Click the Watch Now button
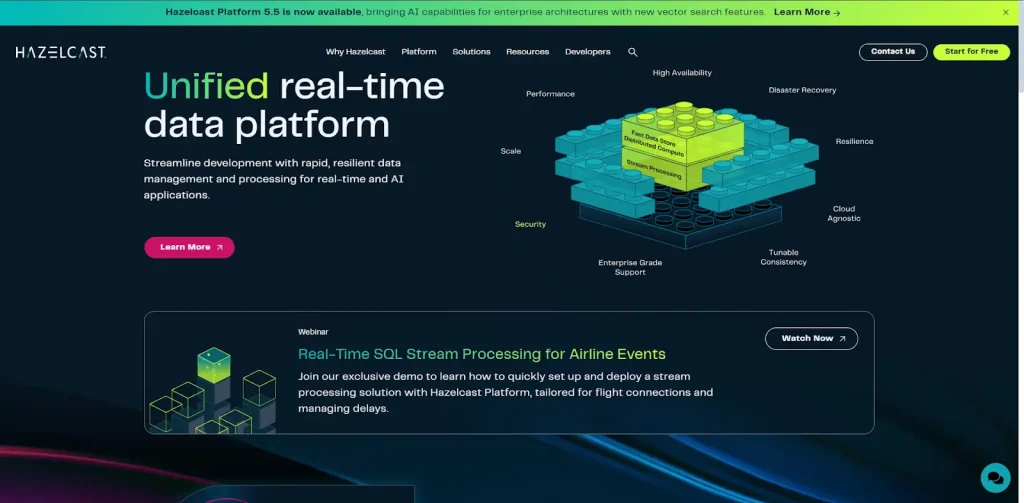1024x503 pixels. coord(811,338)
